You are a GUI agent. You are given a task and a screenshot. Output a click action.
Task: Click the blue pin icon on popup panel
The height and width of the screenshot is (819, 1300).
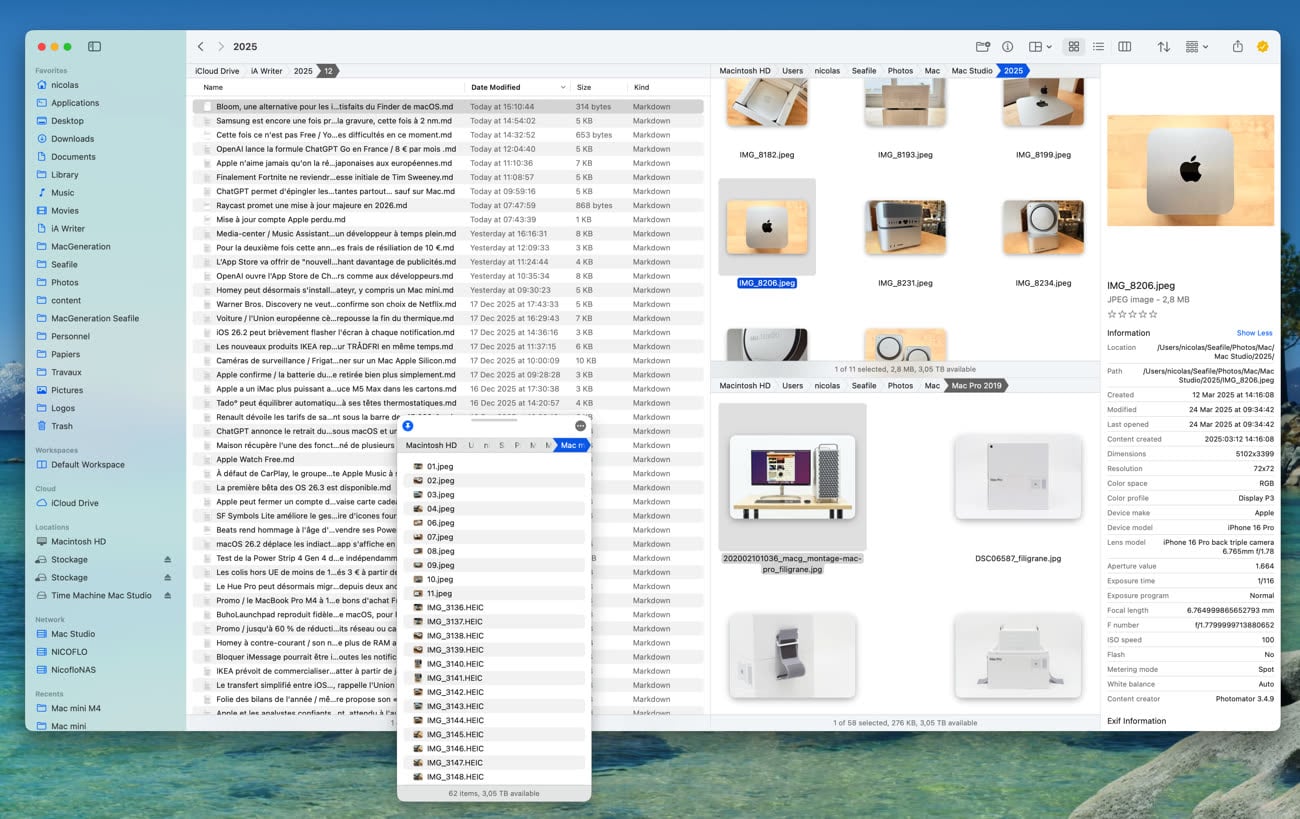tap(408, 426)
